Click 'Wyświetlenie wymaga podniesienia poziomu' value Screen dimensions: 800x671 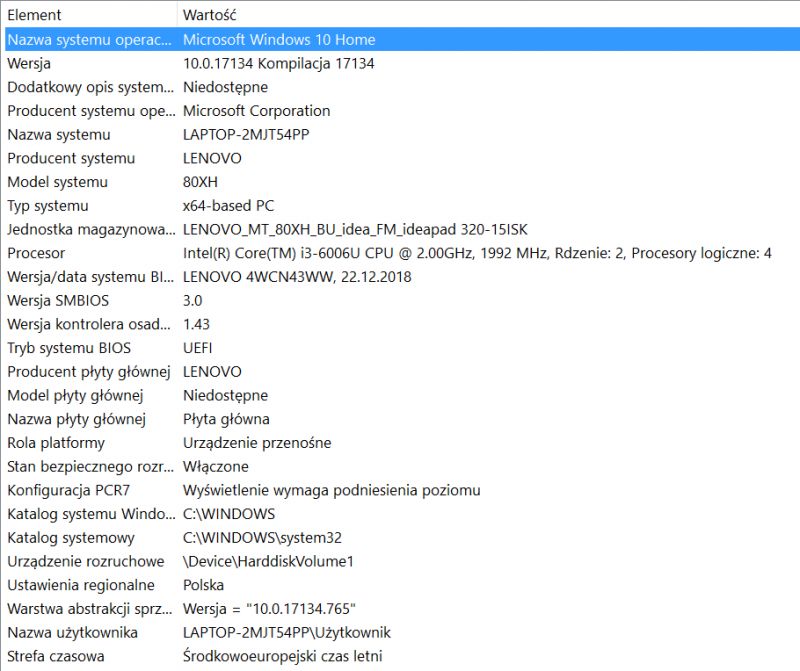click(x=332, y=490)
